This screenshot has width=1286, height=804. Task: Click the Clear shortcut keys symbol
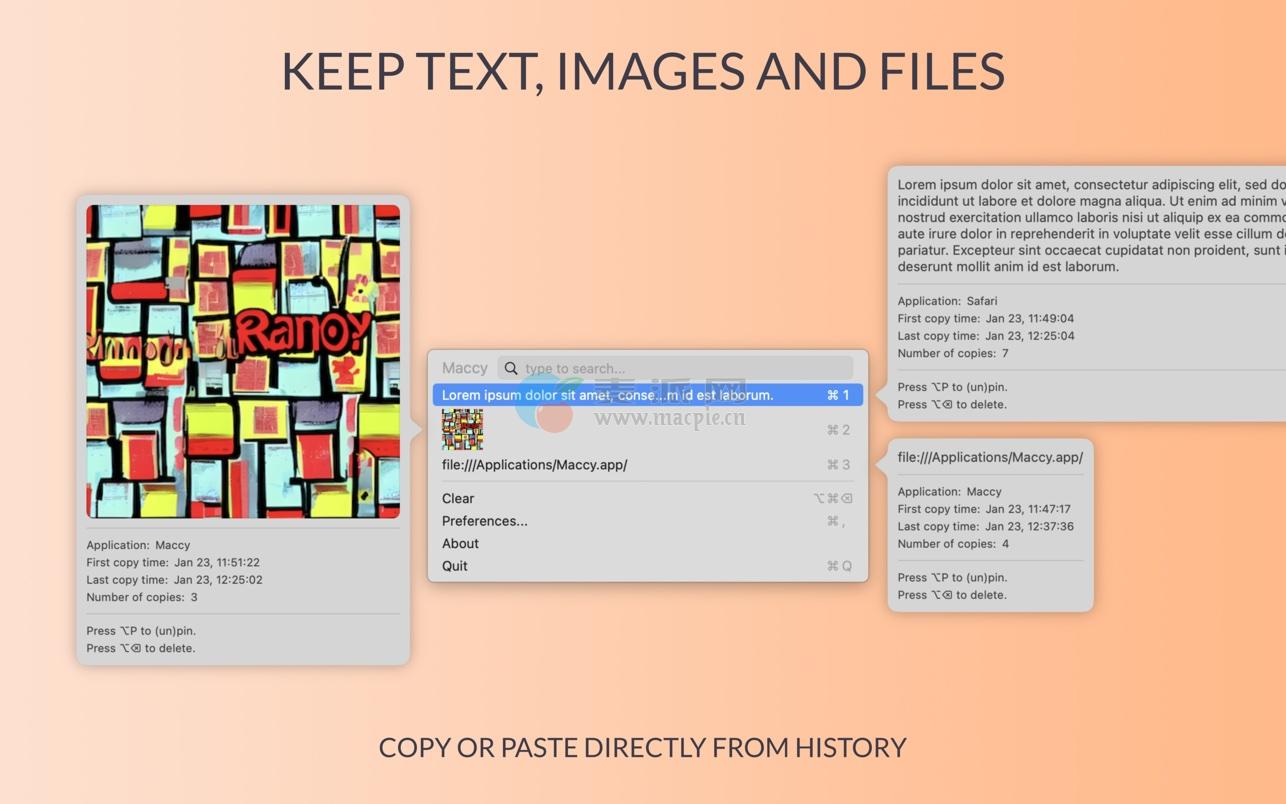click(832, 499)
